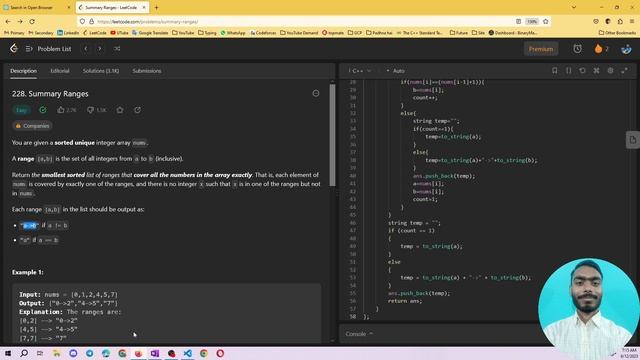This screenshot has height=360, width=640.
Task: Click the LeetCode logo icon
Action: (x=14, y=49)
